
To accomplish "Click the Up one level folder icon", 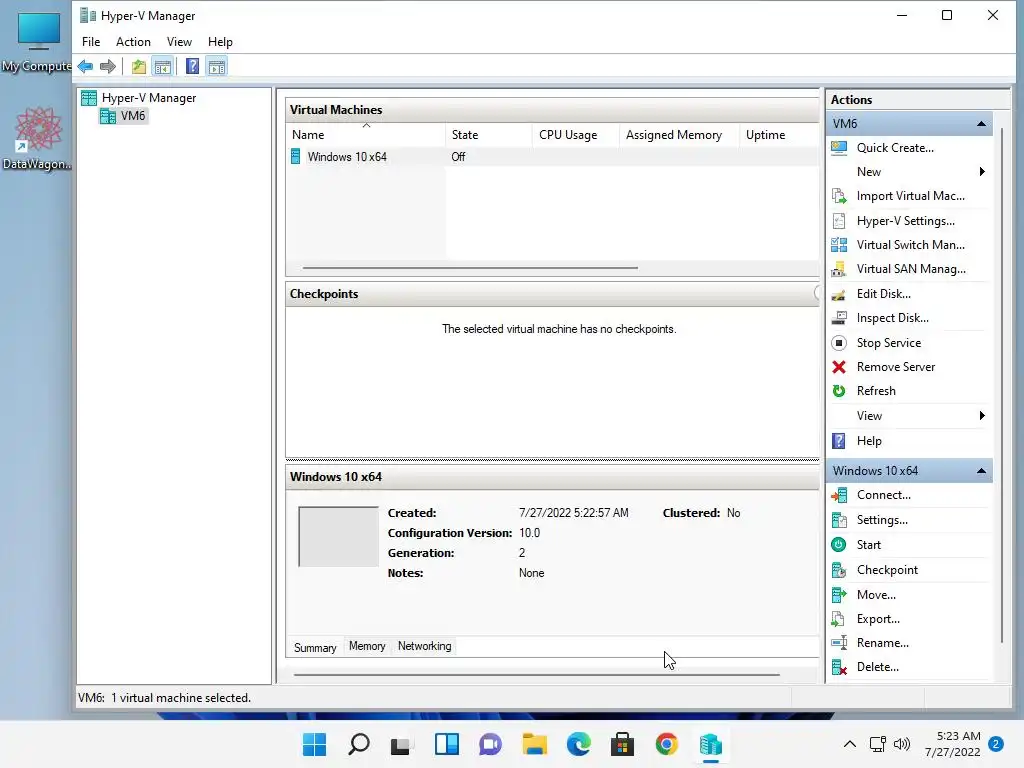I will click(138, 67).
